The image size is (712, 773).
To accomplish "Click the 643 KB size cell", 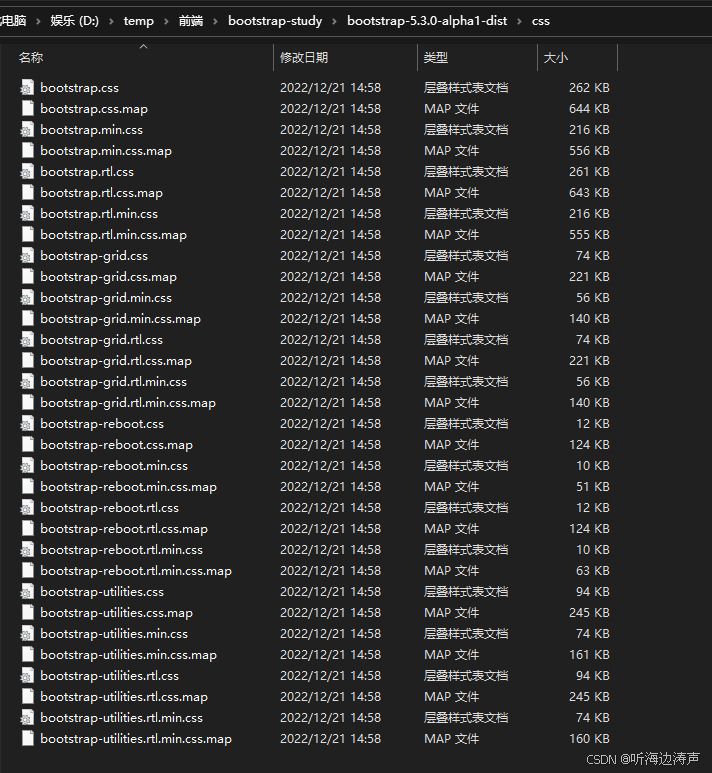I will coord(589,193).
